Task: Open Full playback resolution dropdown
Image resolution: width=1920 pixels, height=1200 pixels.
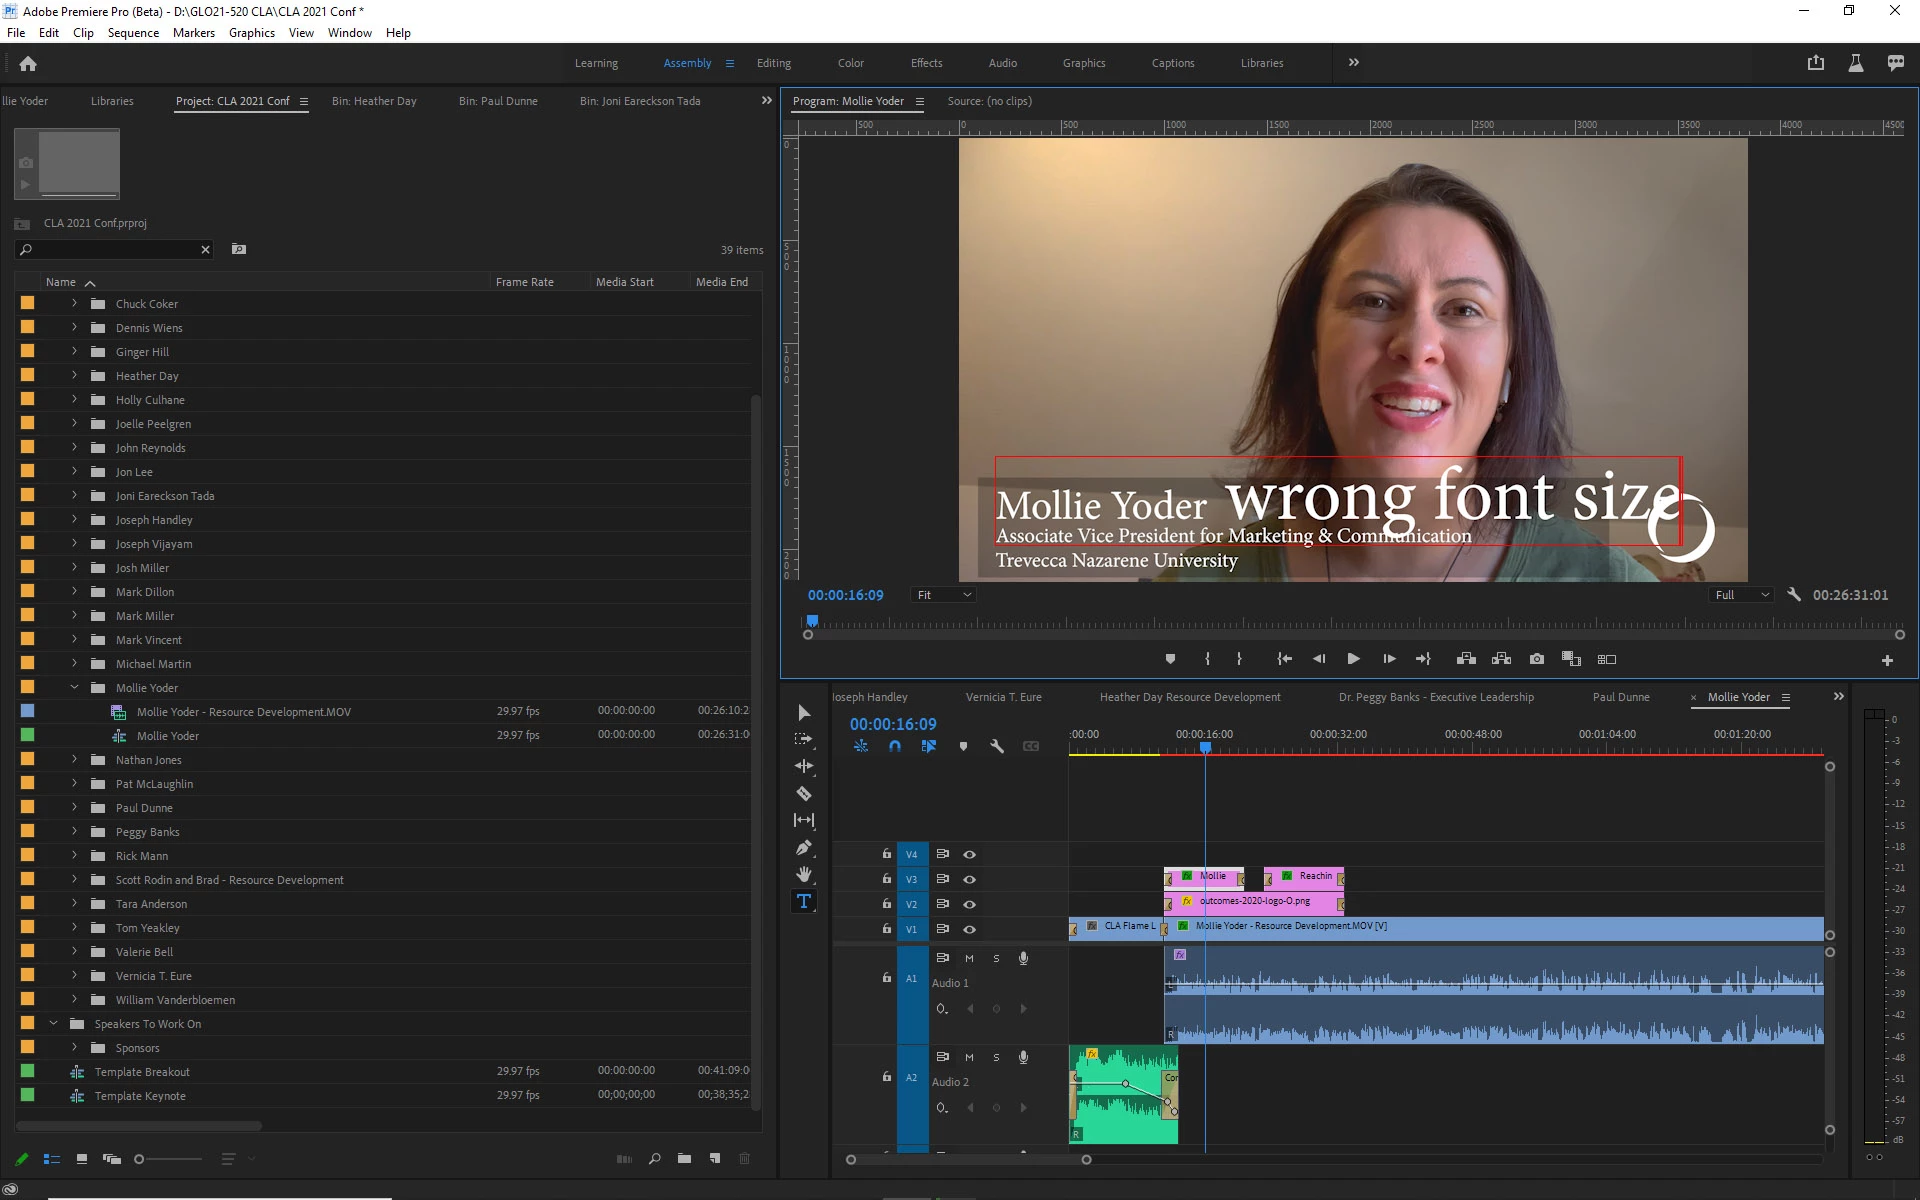Action: point(1742,595)
